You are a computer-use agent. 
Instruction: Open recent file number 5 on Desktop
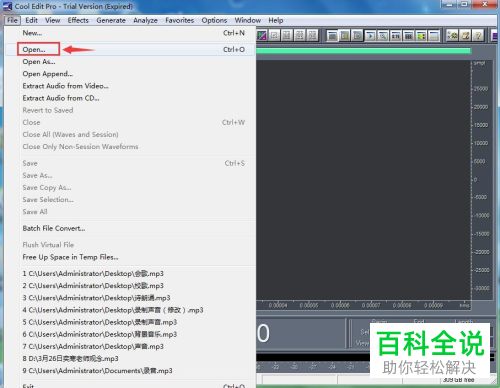[x=130, y=322]
